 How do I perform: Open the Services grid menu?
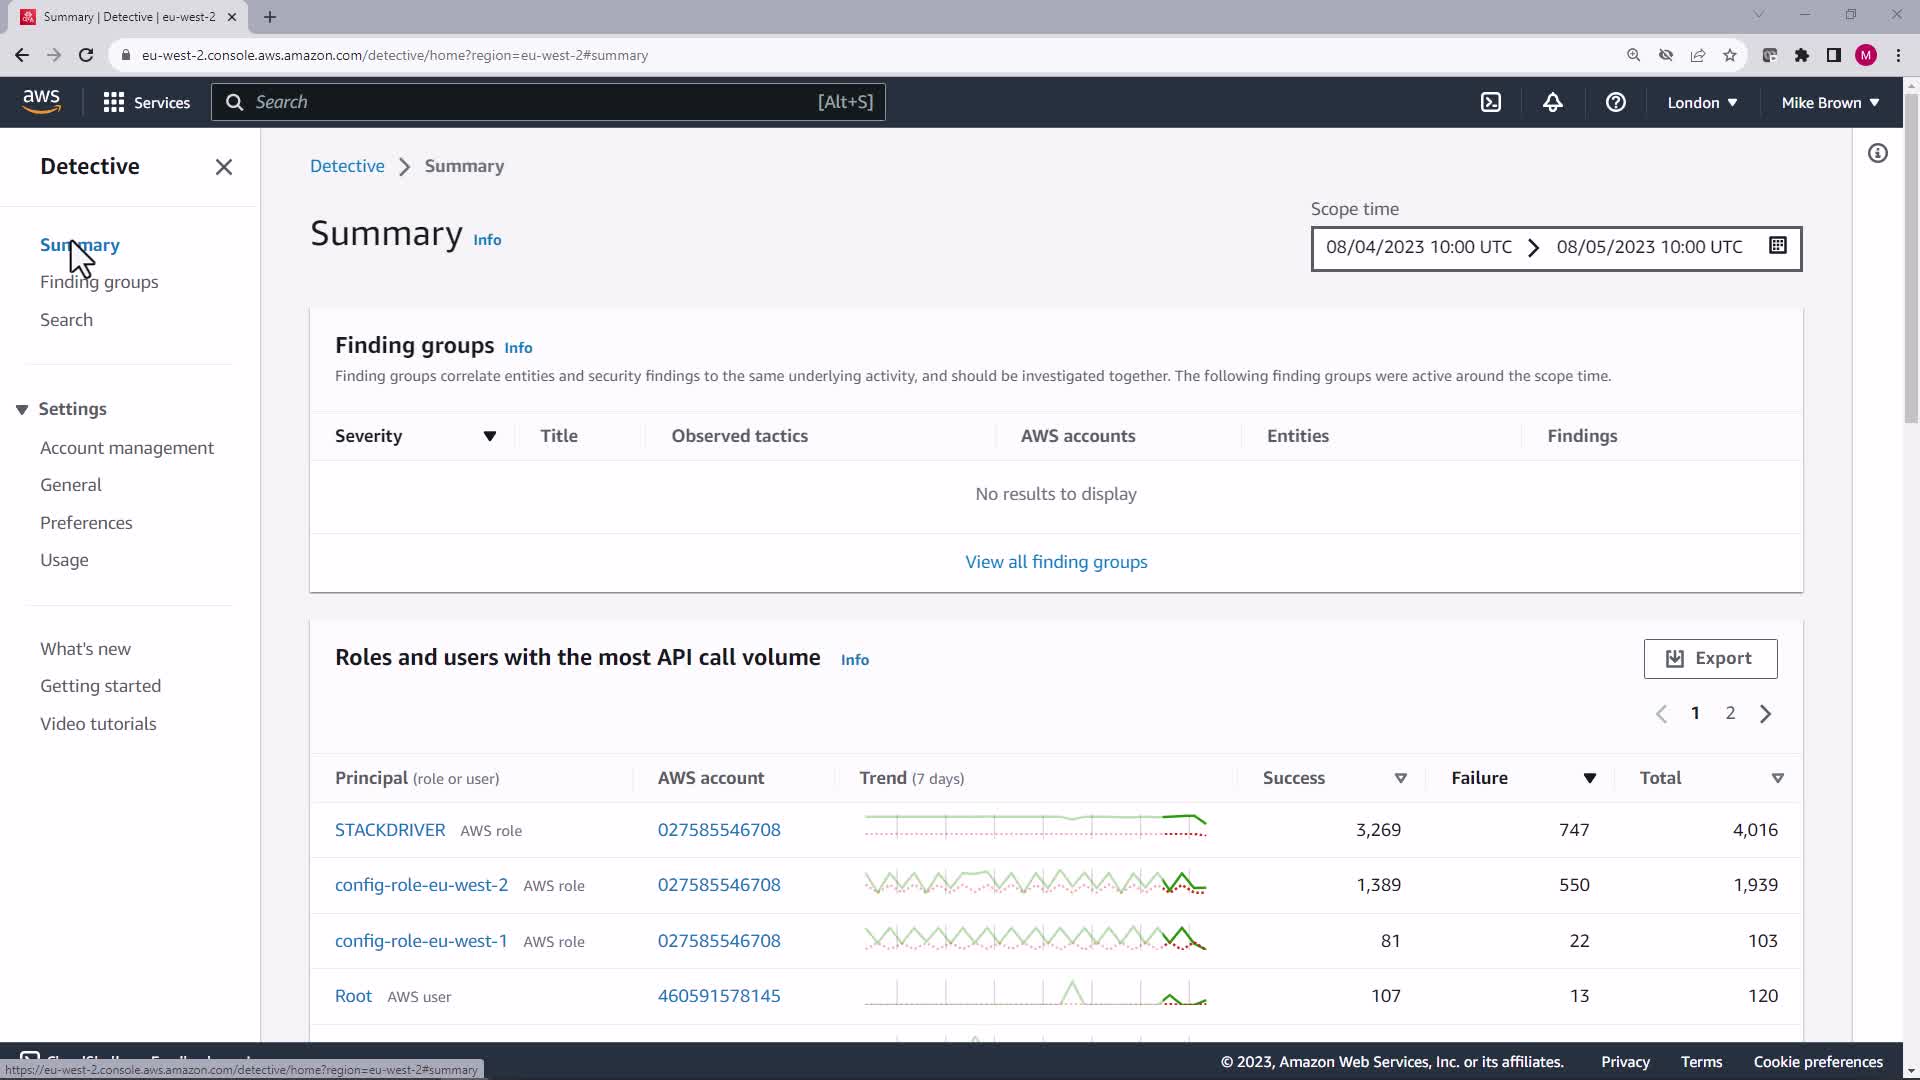pos(146,102)
